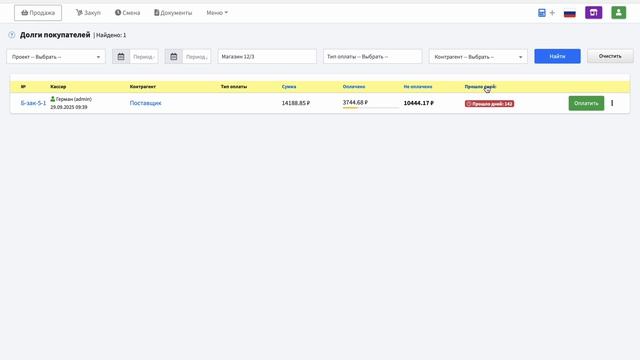Focus second Период date field
The width and height of the screenshot is (640, 360).
tap(196, 57)
